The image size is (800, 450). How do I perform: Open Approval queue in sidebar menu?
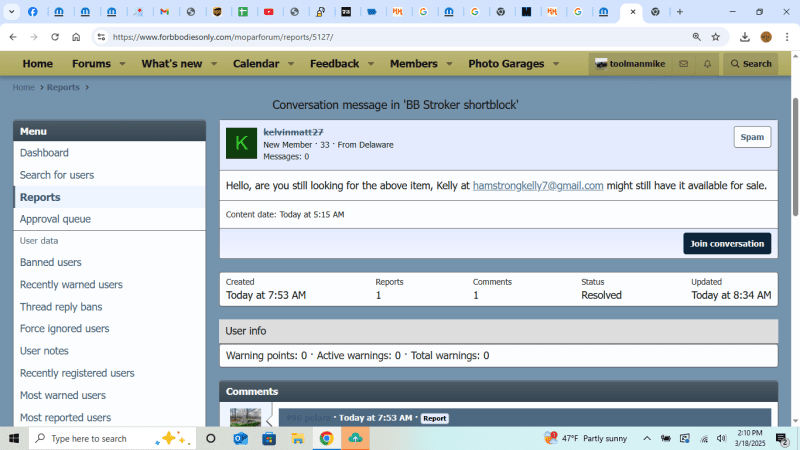click(x=110, y=219)
